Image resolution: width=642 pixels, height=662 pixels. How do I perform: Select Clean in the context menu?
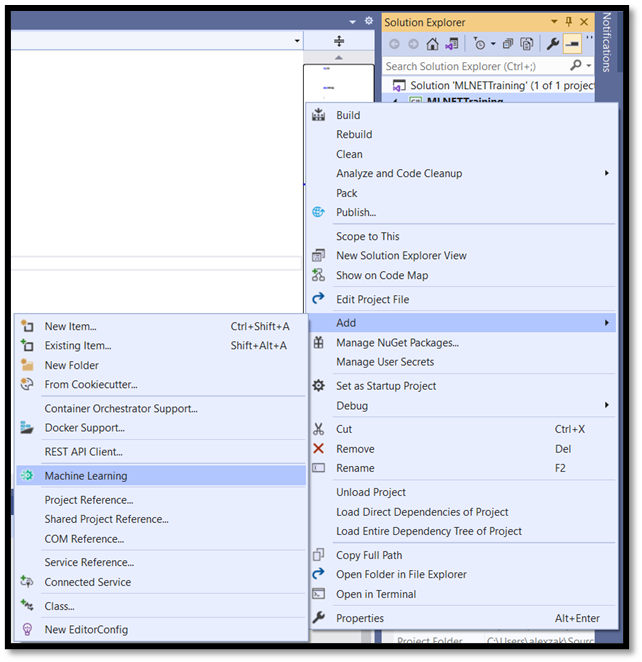463,154
